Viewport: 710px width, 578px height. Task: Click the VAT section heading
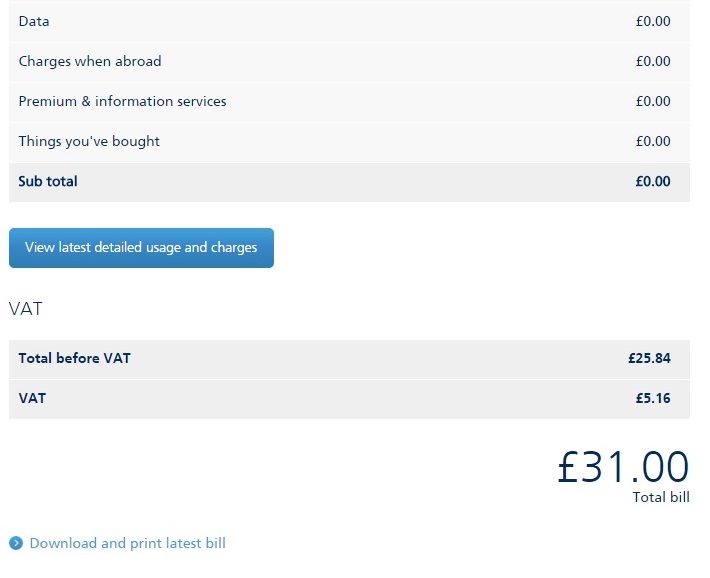pos(26,308)
